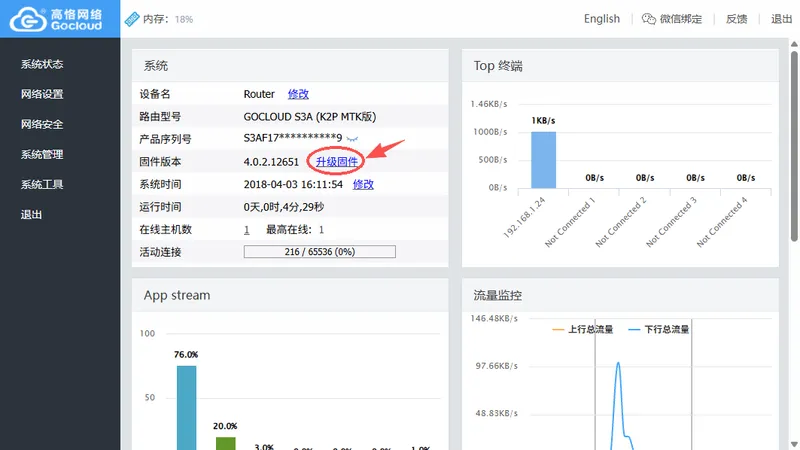Click 退出 in the top bar
800x450 pixels.
pos(781,19)
